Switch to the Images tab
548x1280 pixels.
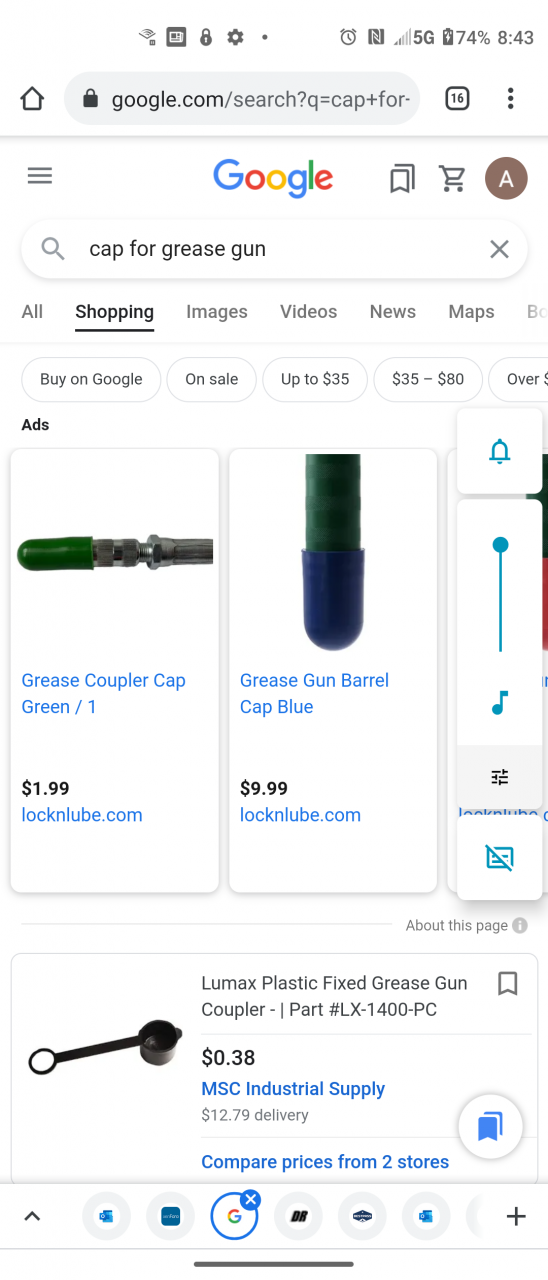pos(217,312)
